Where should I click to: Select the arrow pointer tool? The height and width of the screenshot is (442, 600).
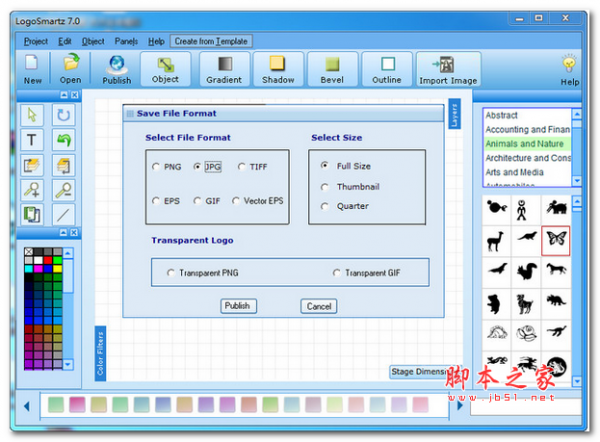point(32,115)
